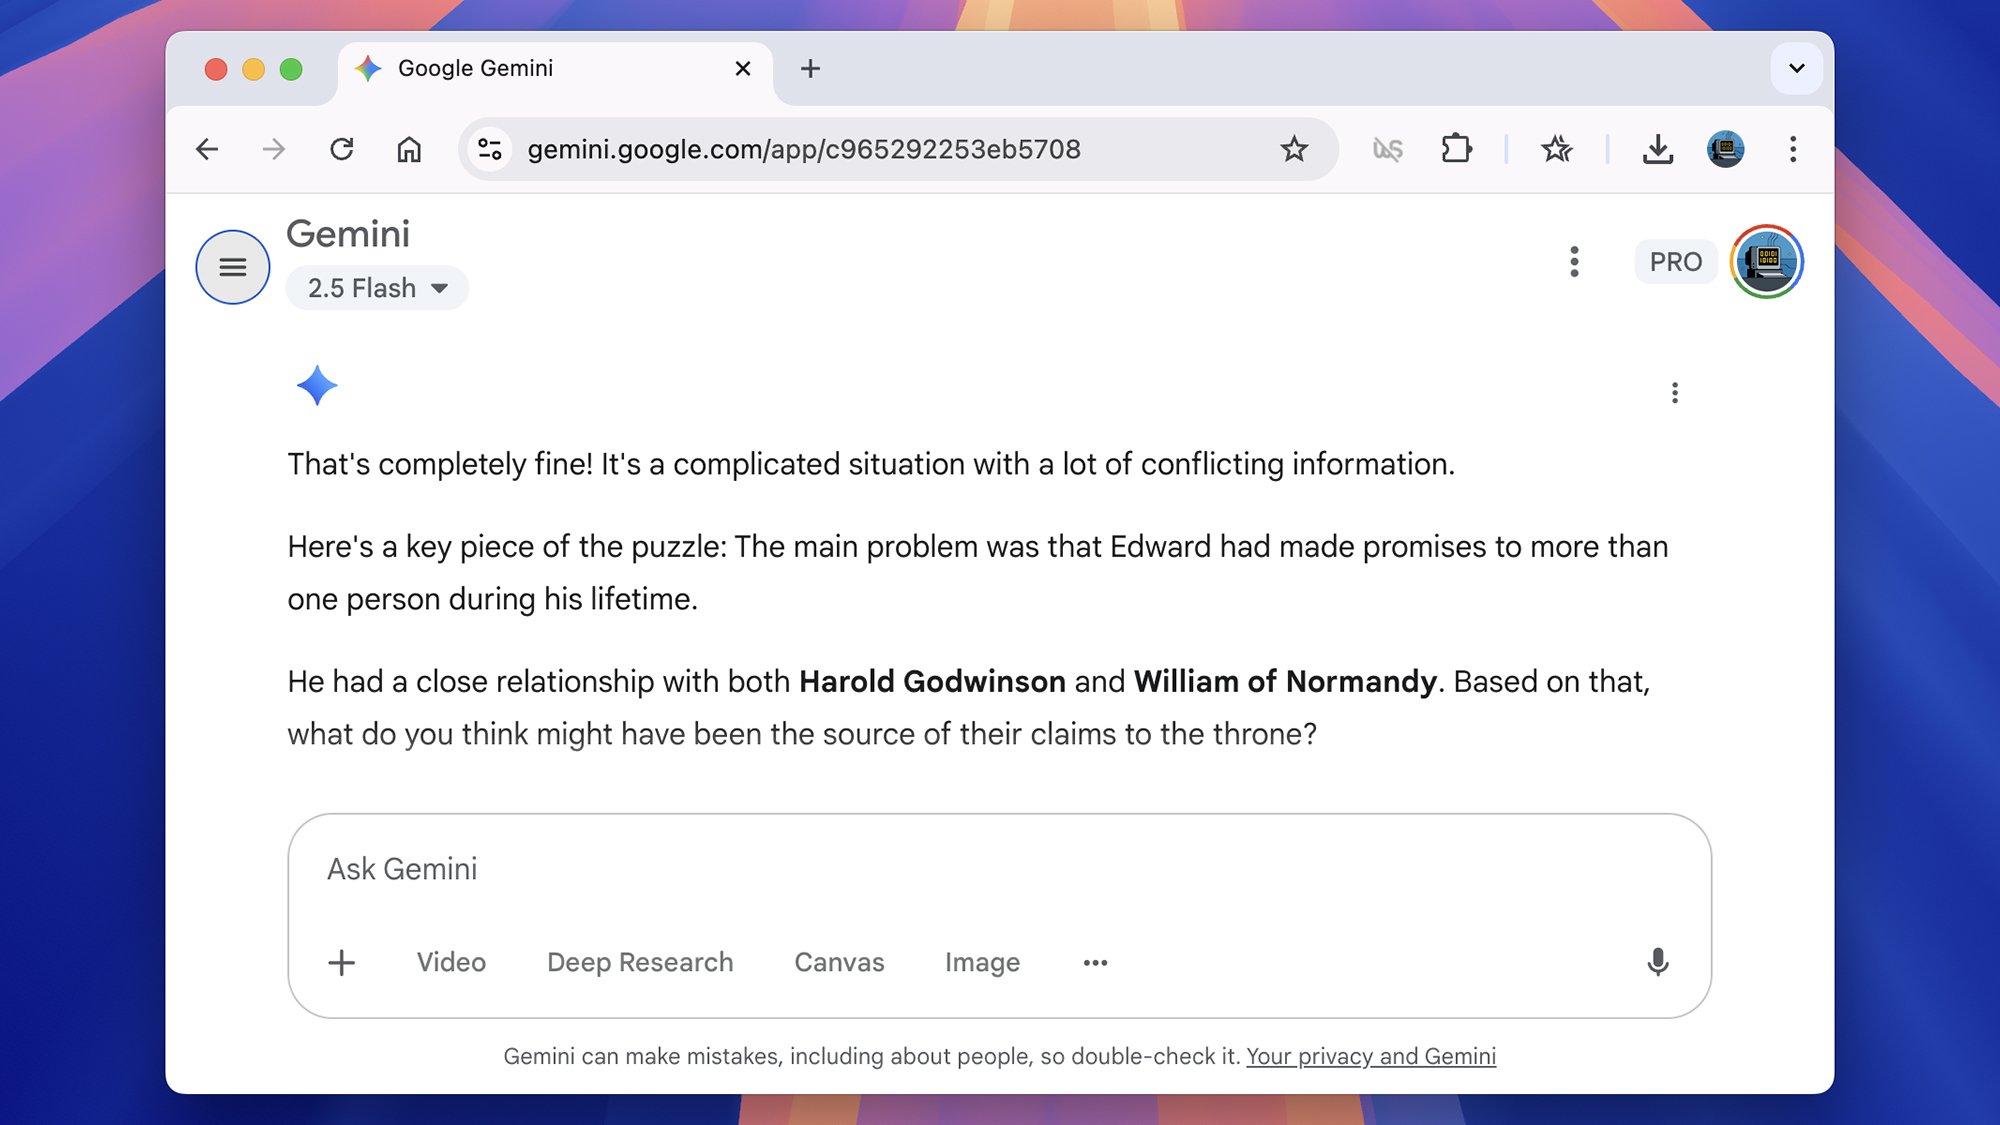
Task: Expand the 2.5 Flash model dropdown
Action: tap(377, 288)
